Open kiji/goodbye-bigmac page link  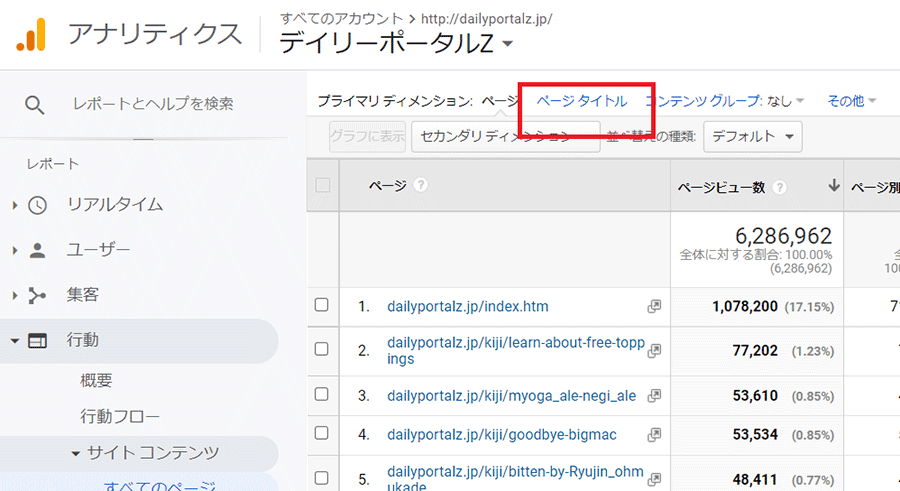(x=502, y=435)
